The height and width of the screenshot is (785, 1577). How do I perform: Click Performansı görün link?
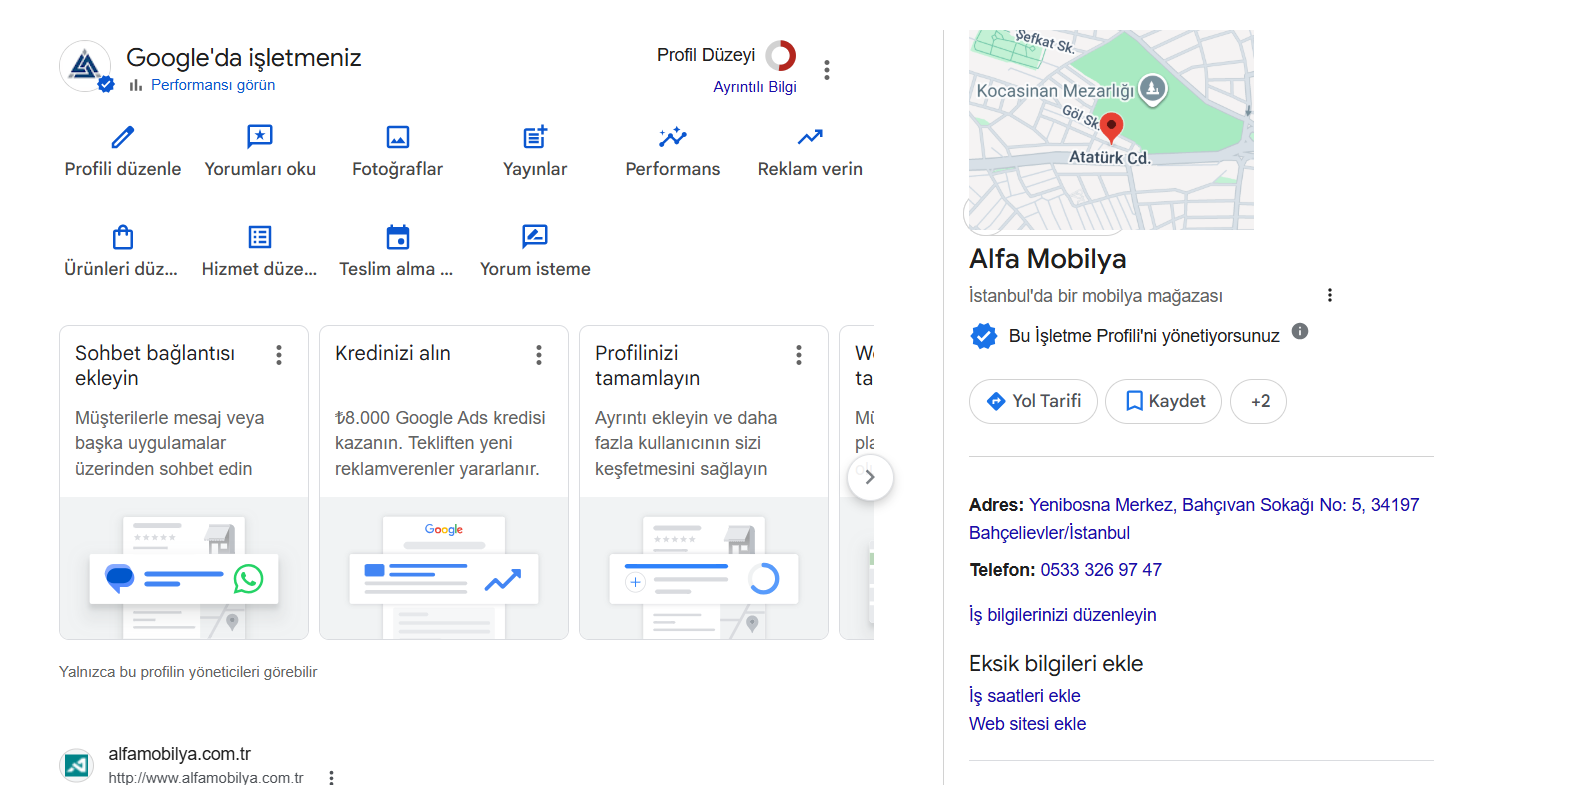tap(213, 85)
